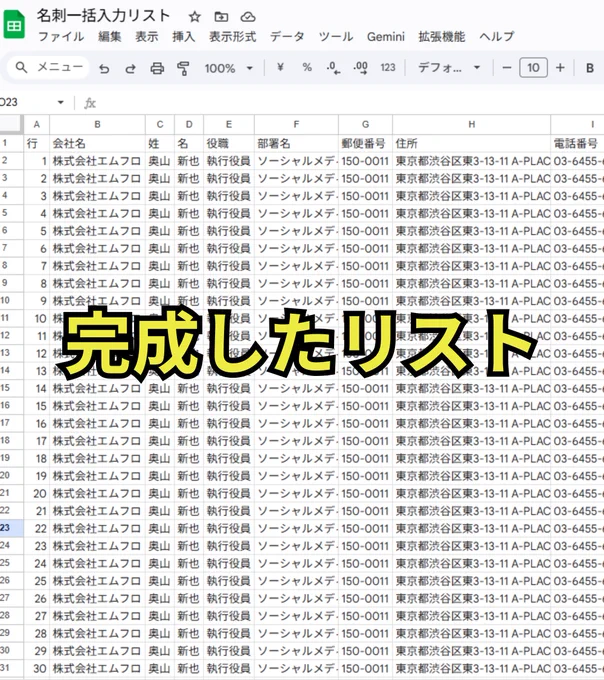The image size is (604, 680).
Task: Click the 住所 header cell
Action: point(472,144)
